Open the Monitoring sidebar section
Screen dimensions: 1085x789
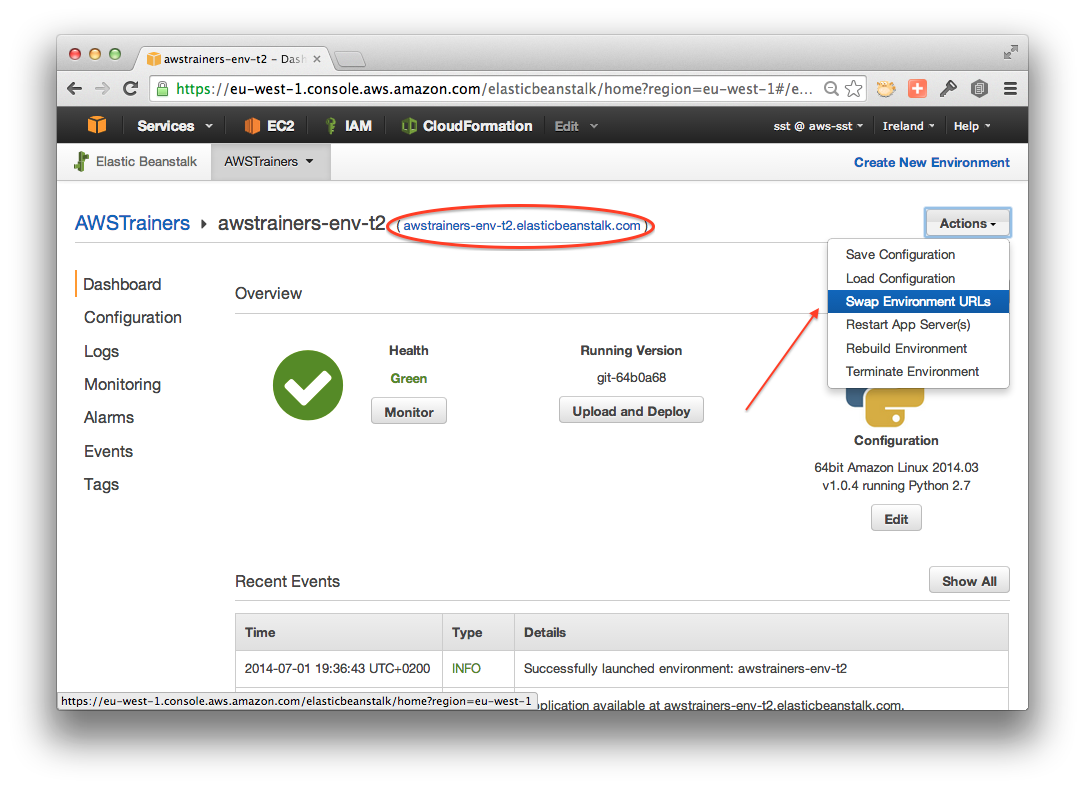coord(122,385)
